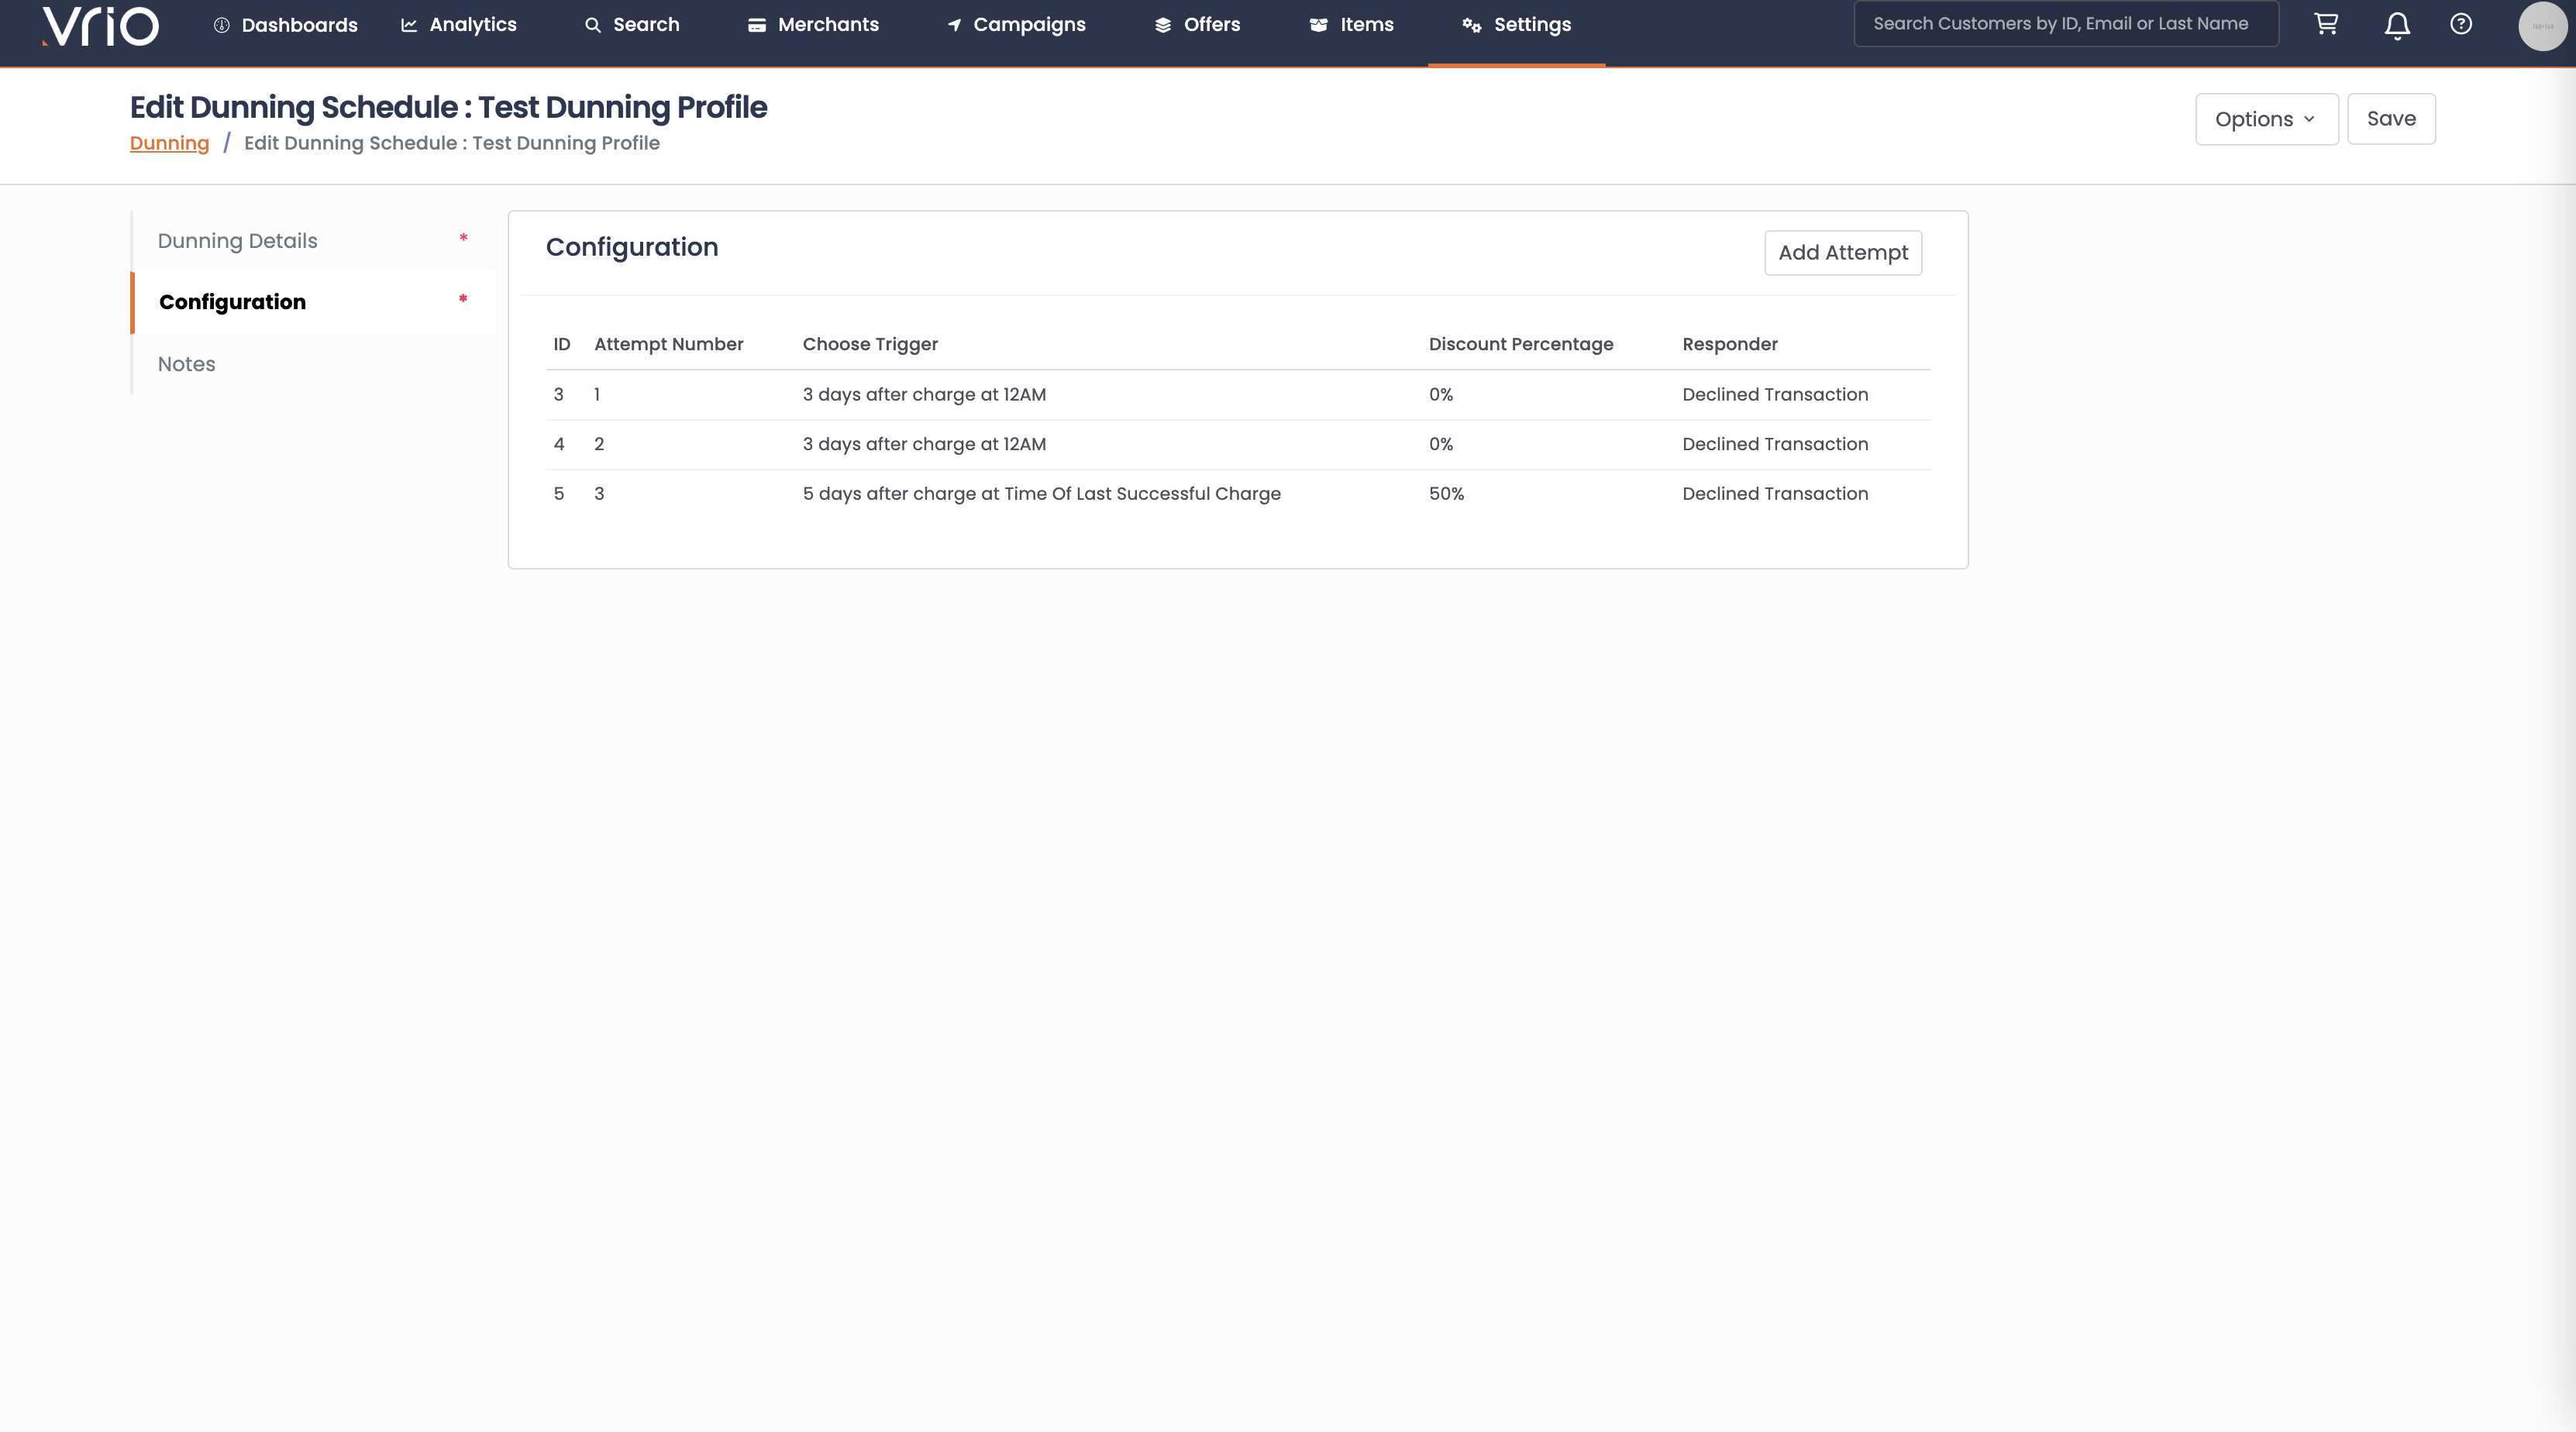Switch to the Notes section

[x=186, y=364]
